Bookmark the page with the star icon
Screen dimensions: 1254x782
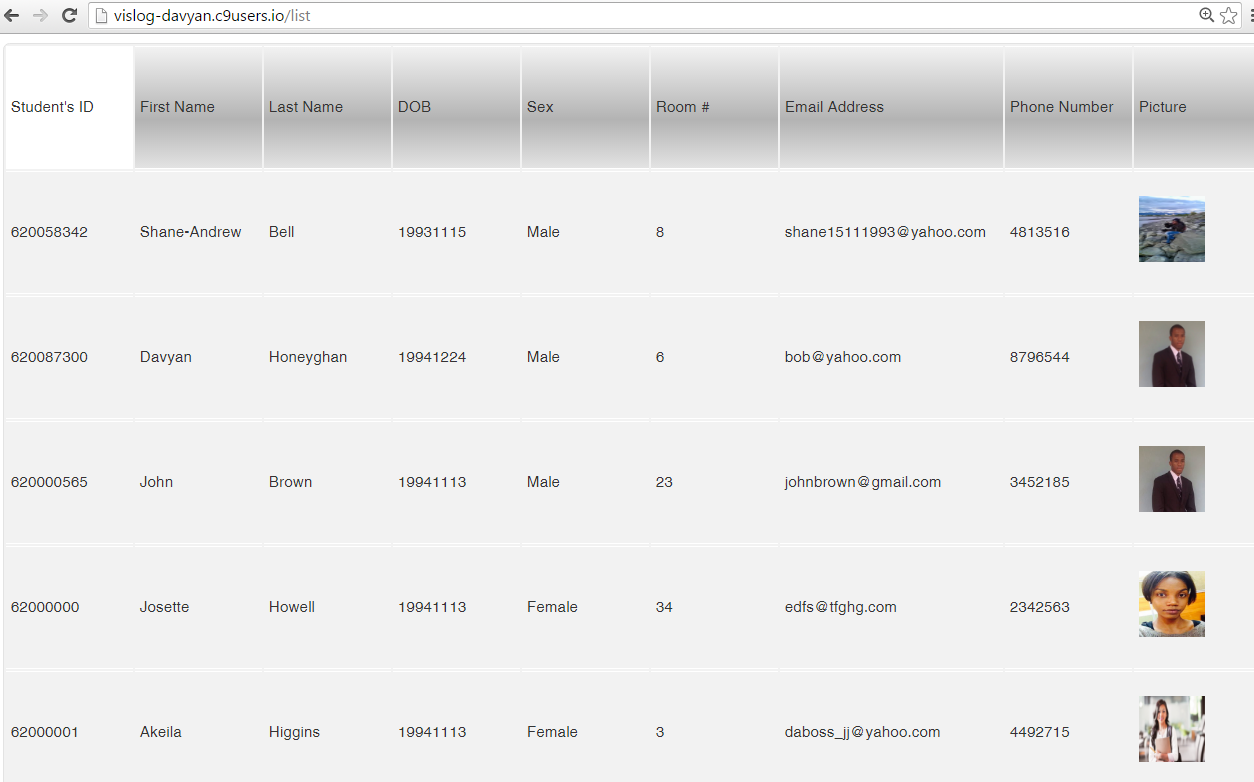pos(1229,16)
